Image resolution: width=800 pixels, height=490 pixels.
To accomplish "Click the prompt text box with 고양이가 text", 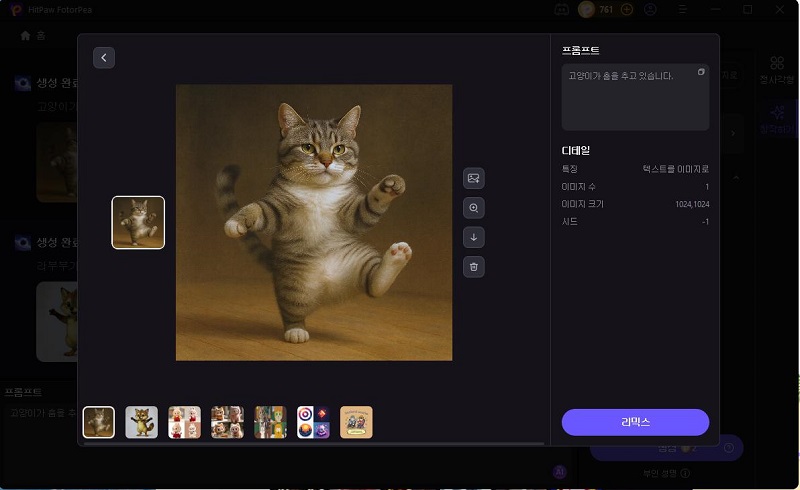I will (x=635, y=97).
